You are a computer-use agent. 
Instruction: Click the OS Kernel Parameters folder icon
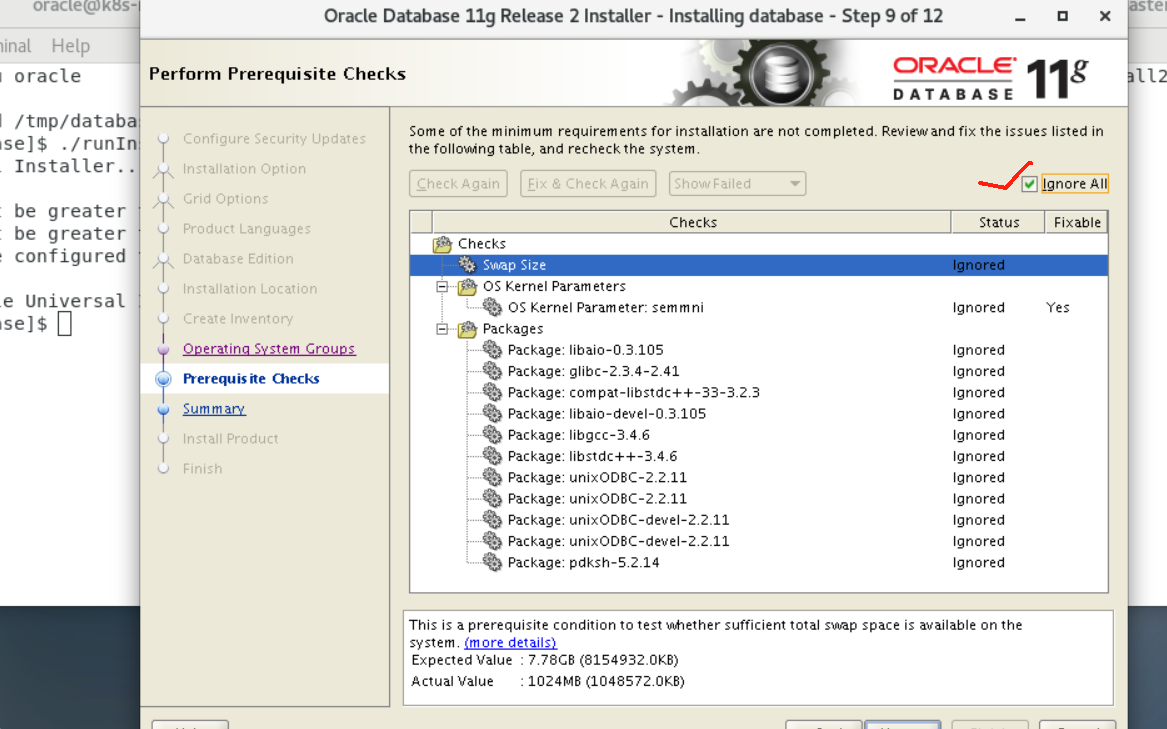[x=467, y=286]
